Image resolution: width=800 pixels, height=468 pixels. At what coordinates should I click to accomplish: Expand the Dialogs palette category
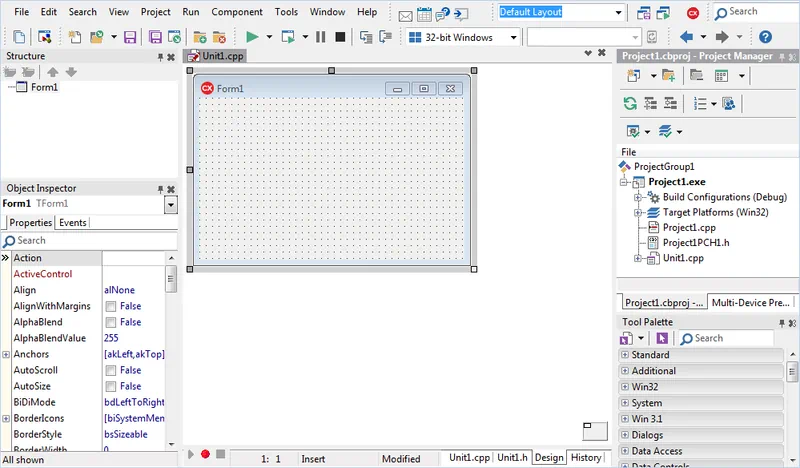pos(624,435)
